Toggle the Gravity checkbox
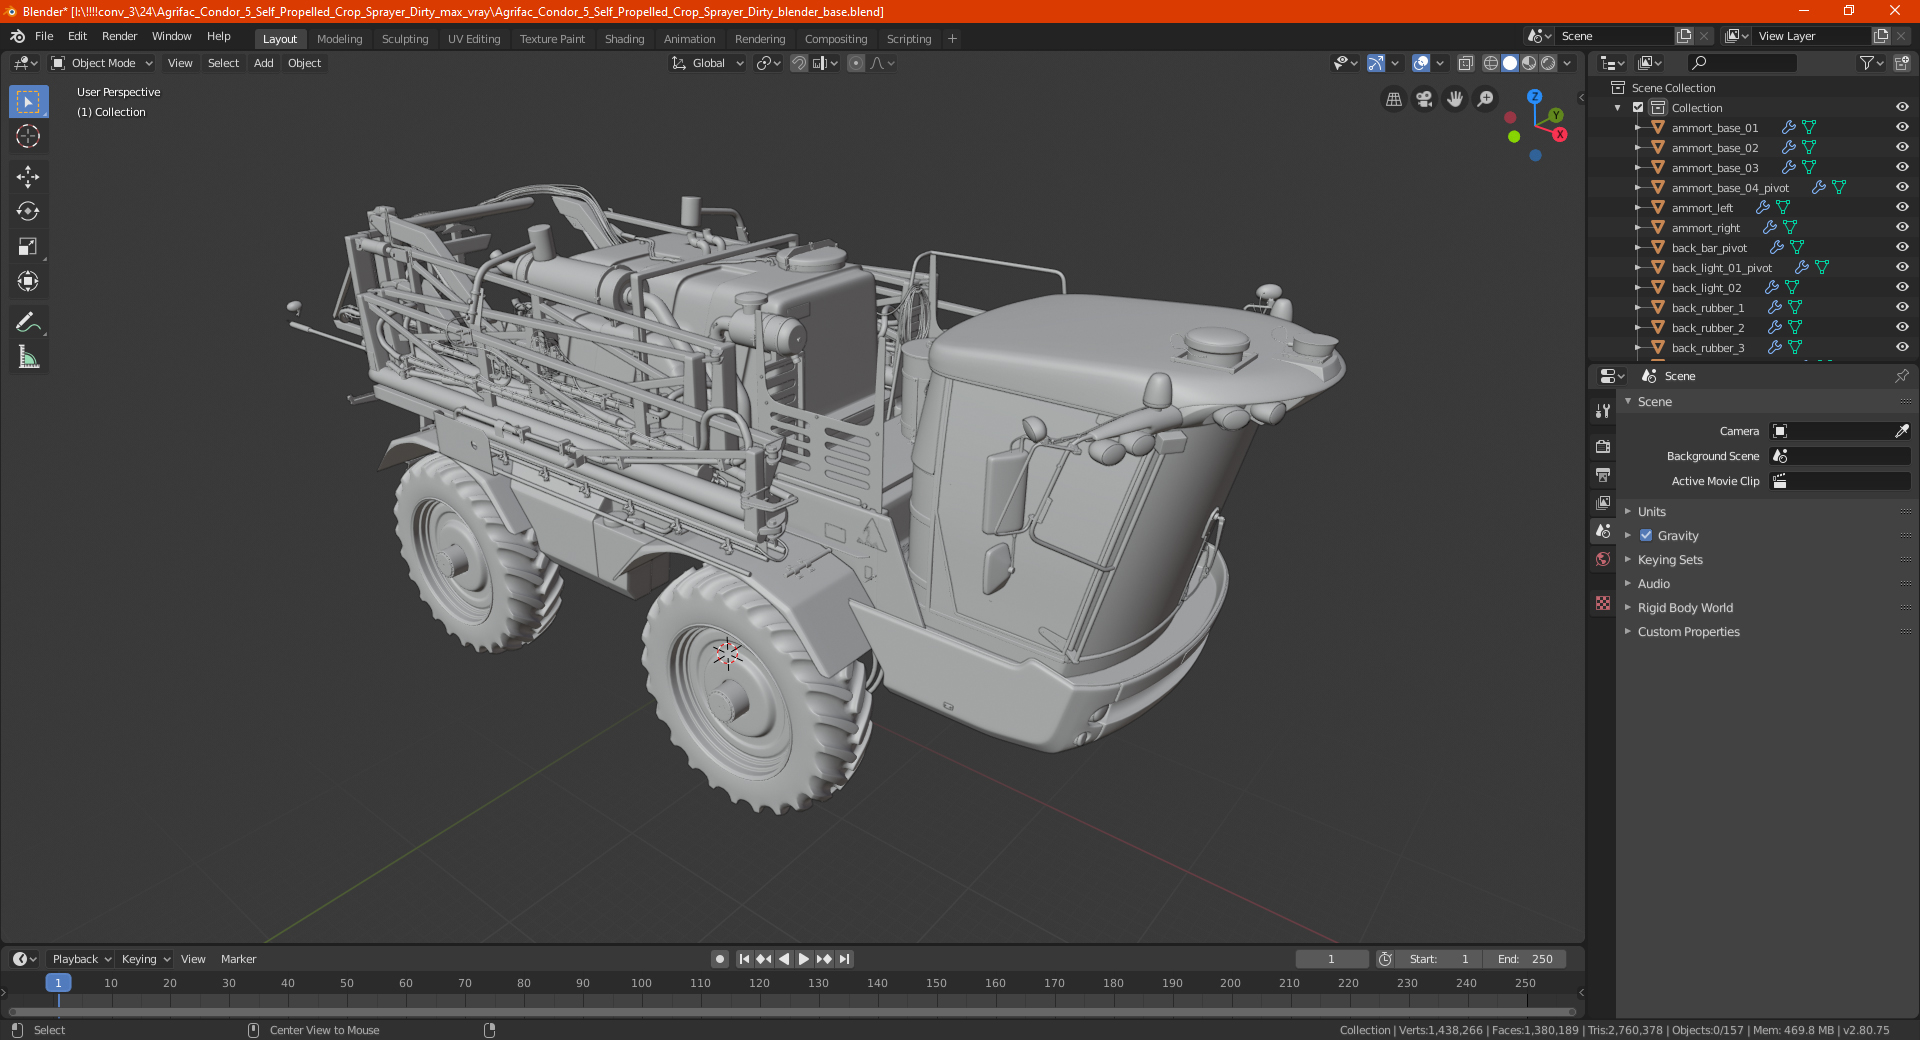Image resolution: width=1920 pixels, height=1040 pixels. (1646, 536)
